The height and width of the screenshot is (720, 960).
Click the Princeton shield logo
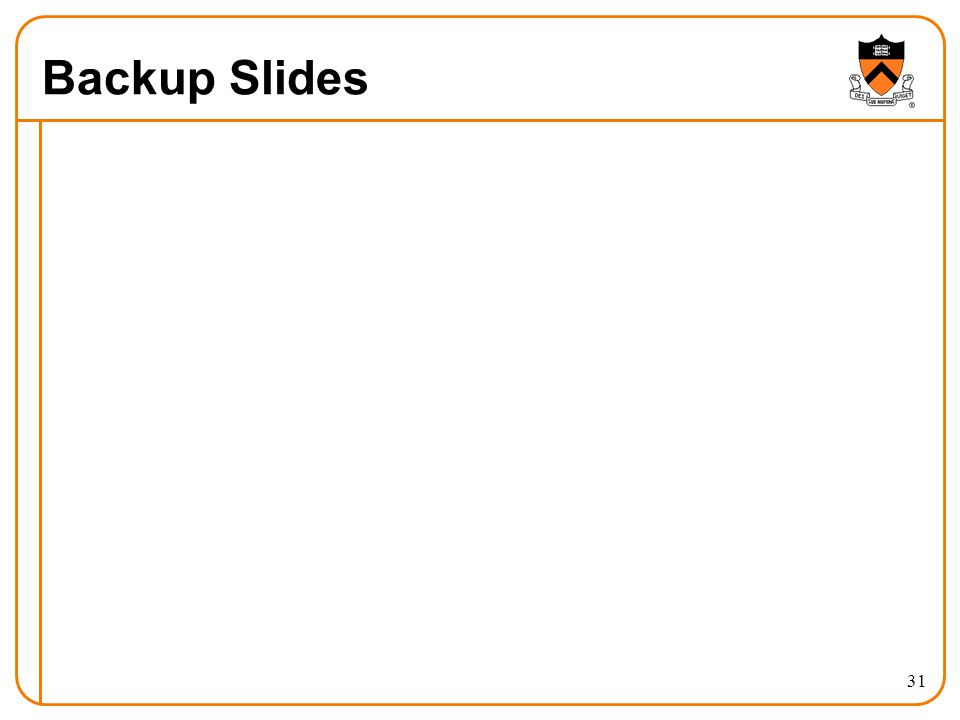[x=881, y=70]
